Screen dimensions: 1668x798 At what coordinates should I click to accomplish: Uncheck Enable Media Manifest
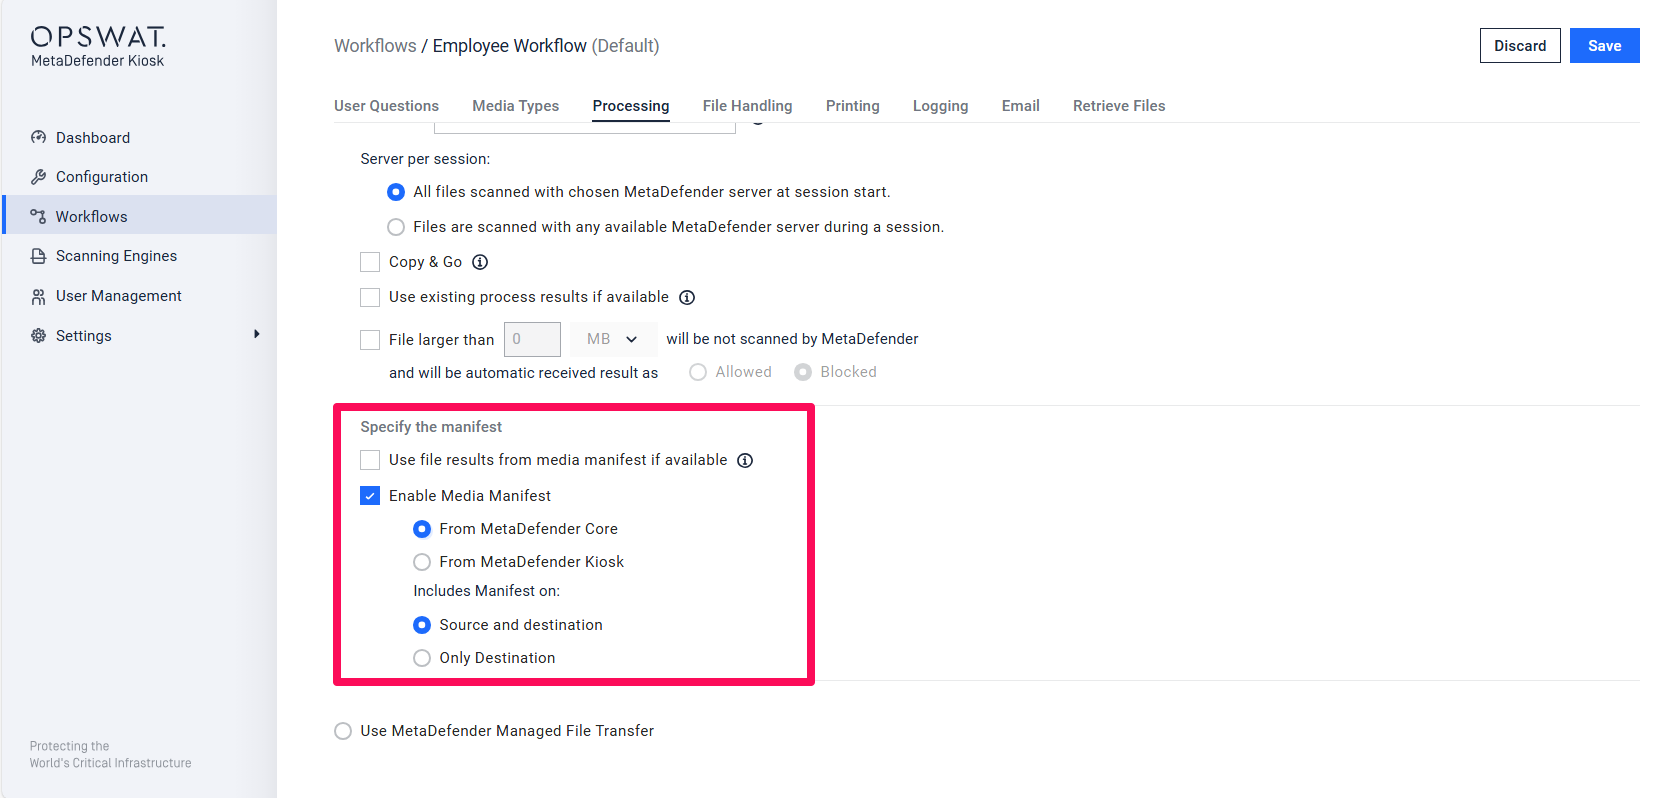click(370, 496)
